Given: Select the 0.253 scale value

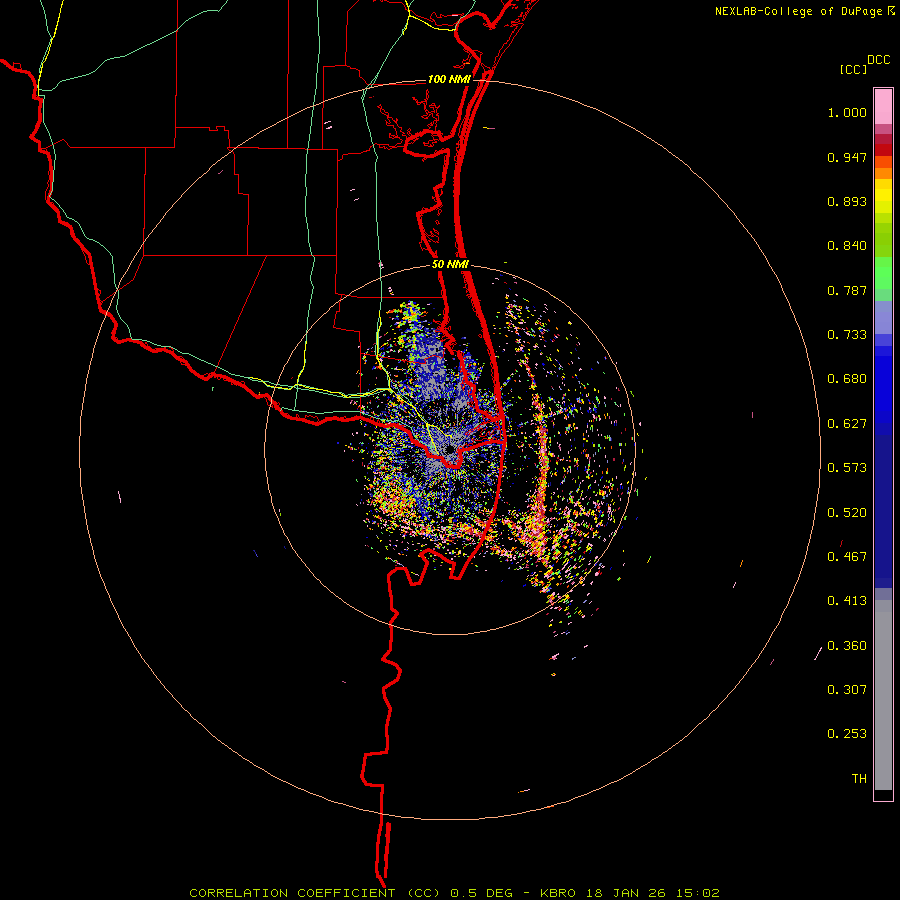Looking at the screenshot, I should pos(847,734).
